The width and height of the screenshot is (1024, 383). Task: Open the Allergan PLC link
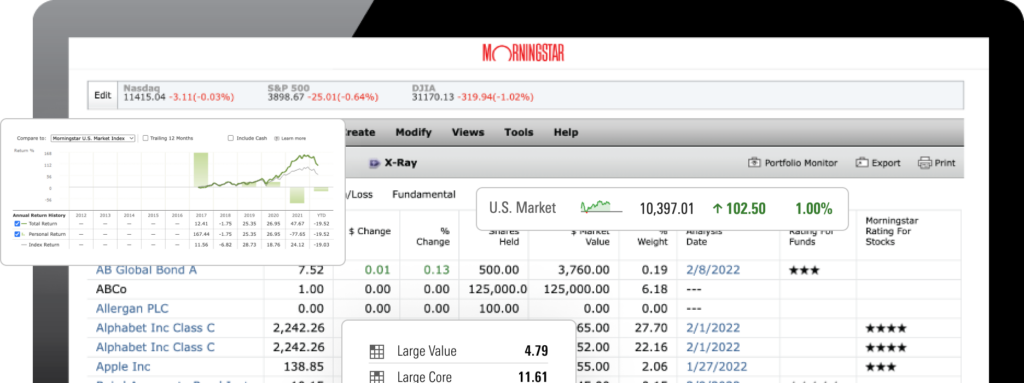133,308
